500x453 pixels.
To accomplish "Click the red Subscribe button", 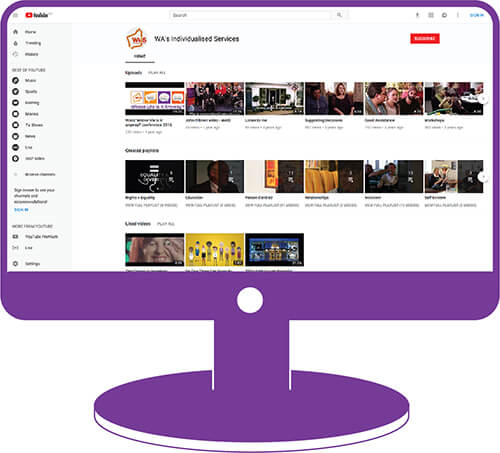I will click(425, 39).
